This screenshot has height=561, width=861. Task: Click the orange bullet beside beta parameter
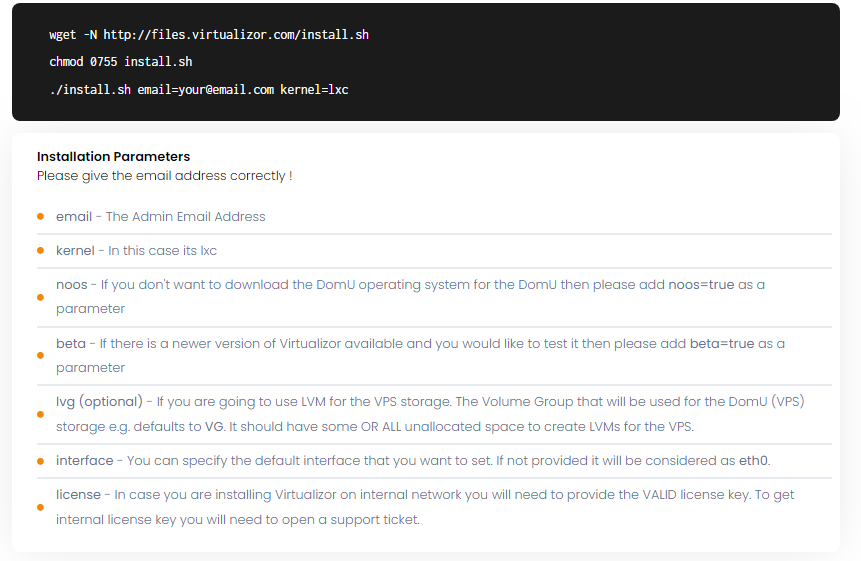click(x=41, y=356)
